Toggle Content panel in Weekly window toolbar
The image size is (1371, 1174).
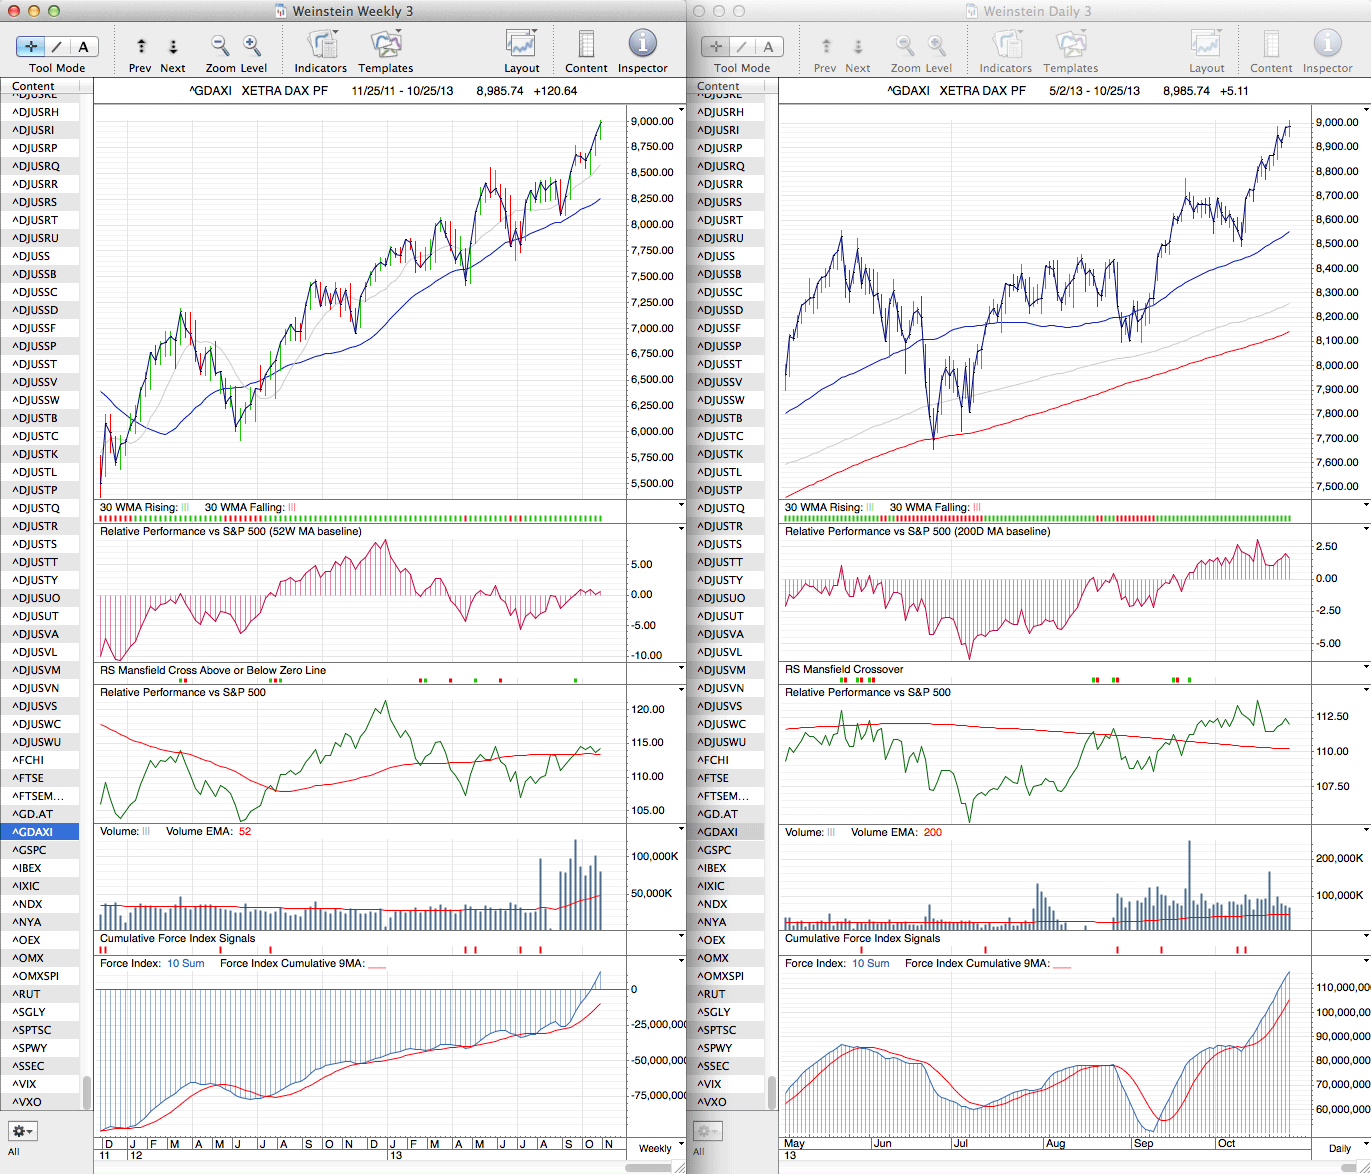[x=586, y=46]
